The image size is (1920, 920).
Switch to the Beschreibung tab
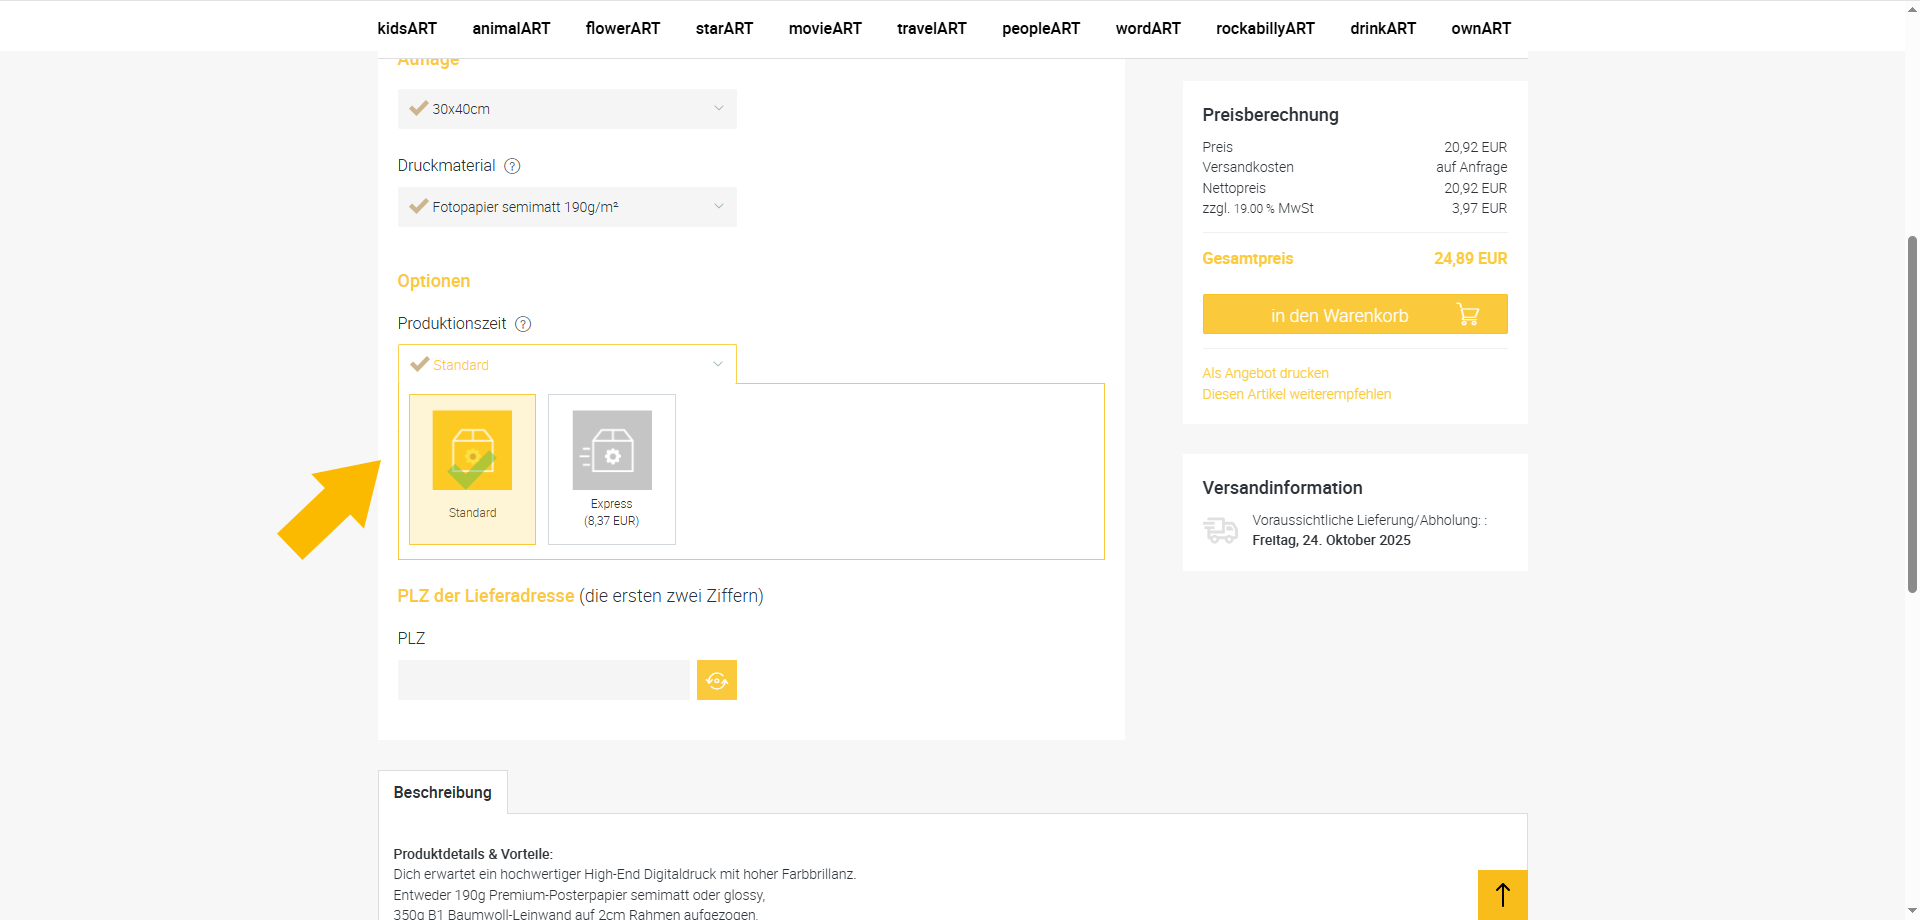pos(442,792)
